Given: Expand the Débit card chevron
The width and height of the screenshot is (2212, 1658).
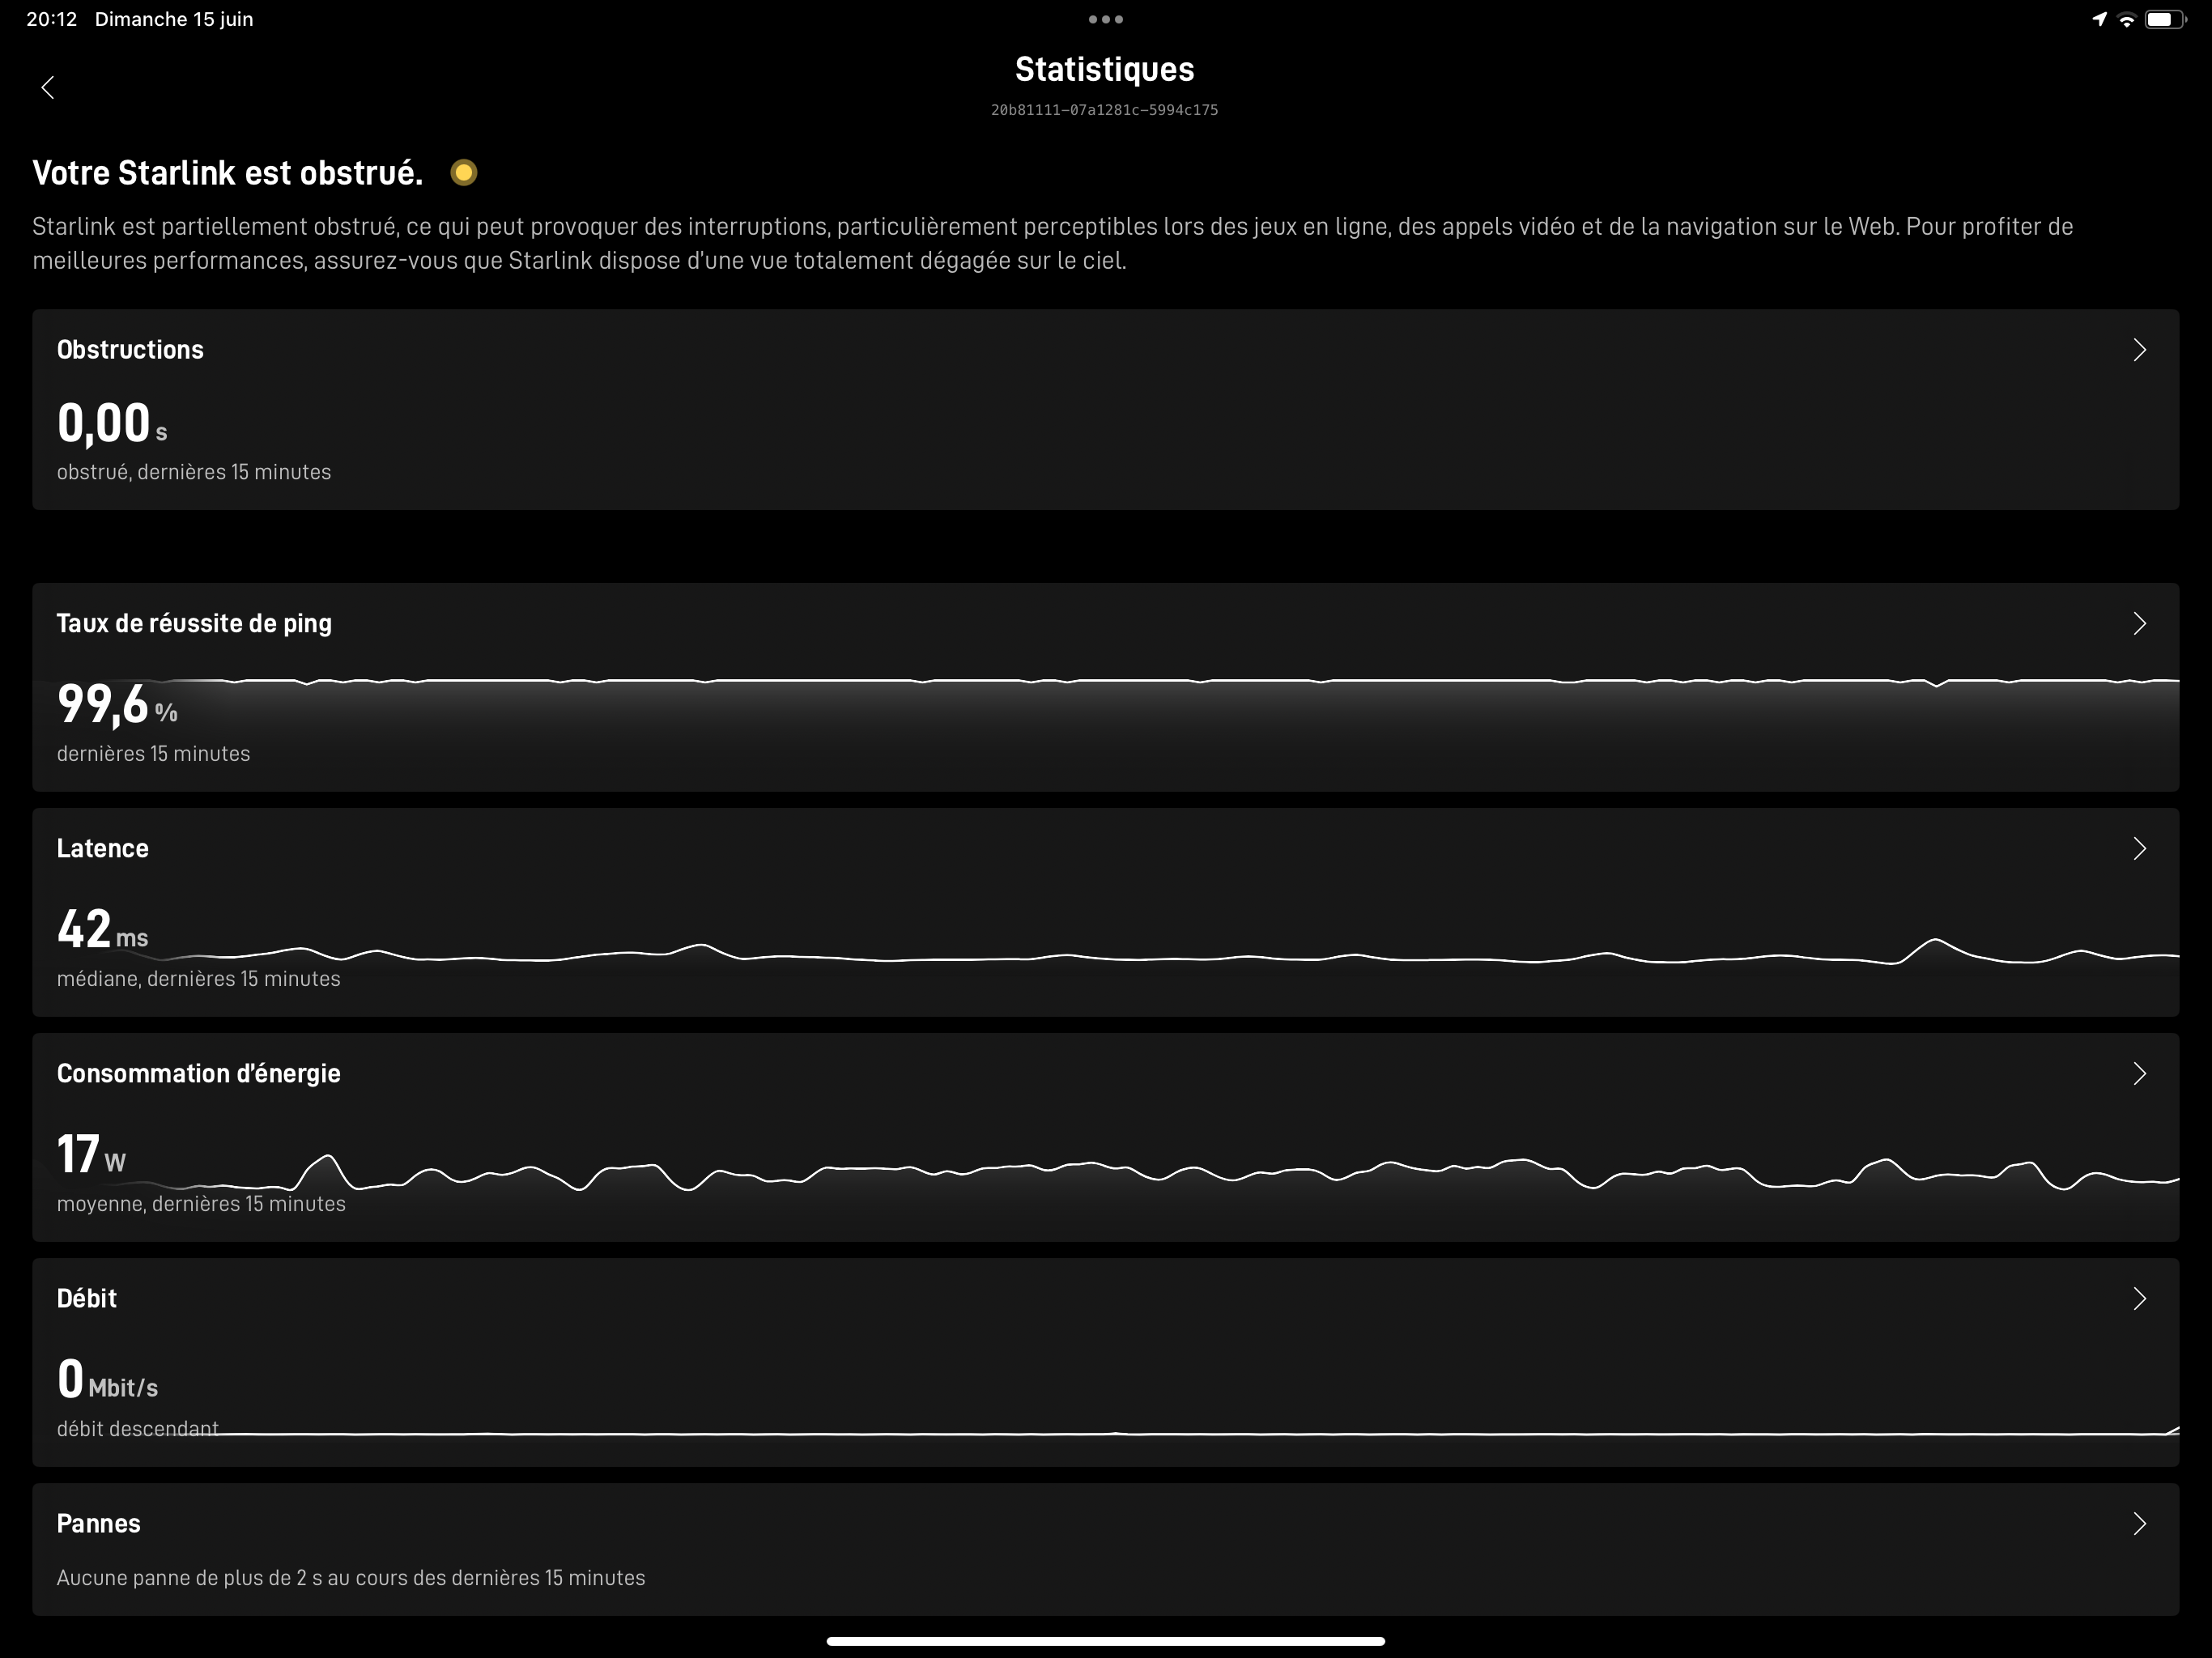Looking at the screenshot, I should click(2139, 1299).
